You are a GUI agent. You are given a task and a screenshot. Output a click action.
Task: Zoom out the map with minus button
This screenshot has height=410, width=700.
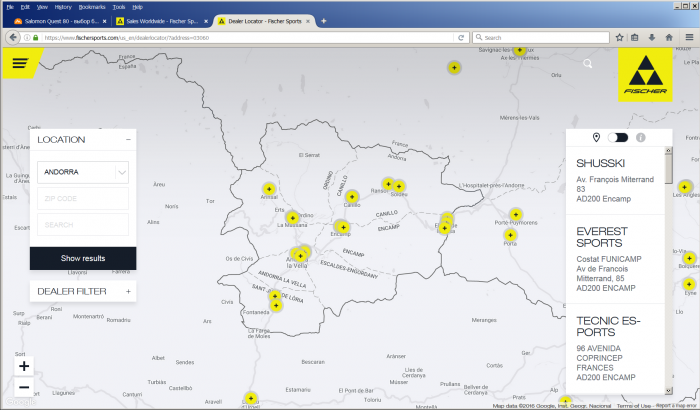click(x=24, y=387)
